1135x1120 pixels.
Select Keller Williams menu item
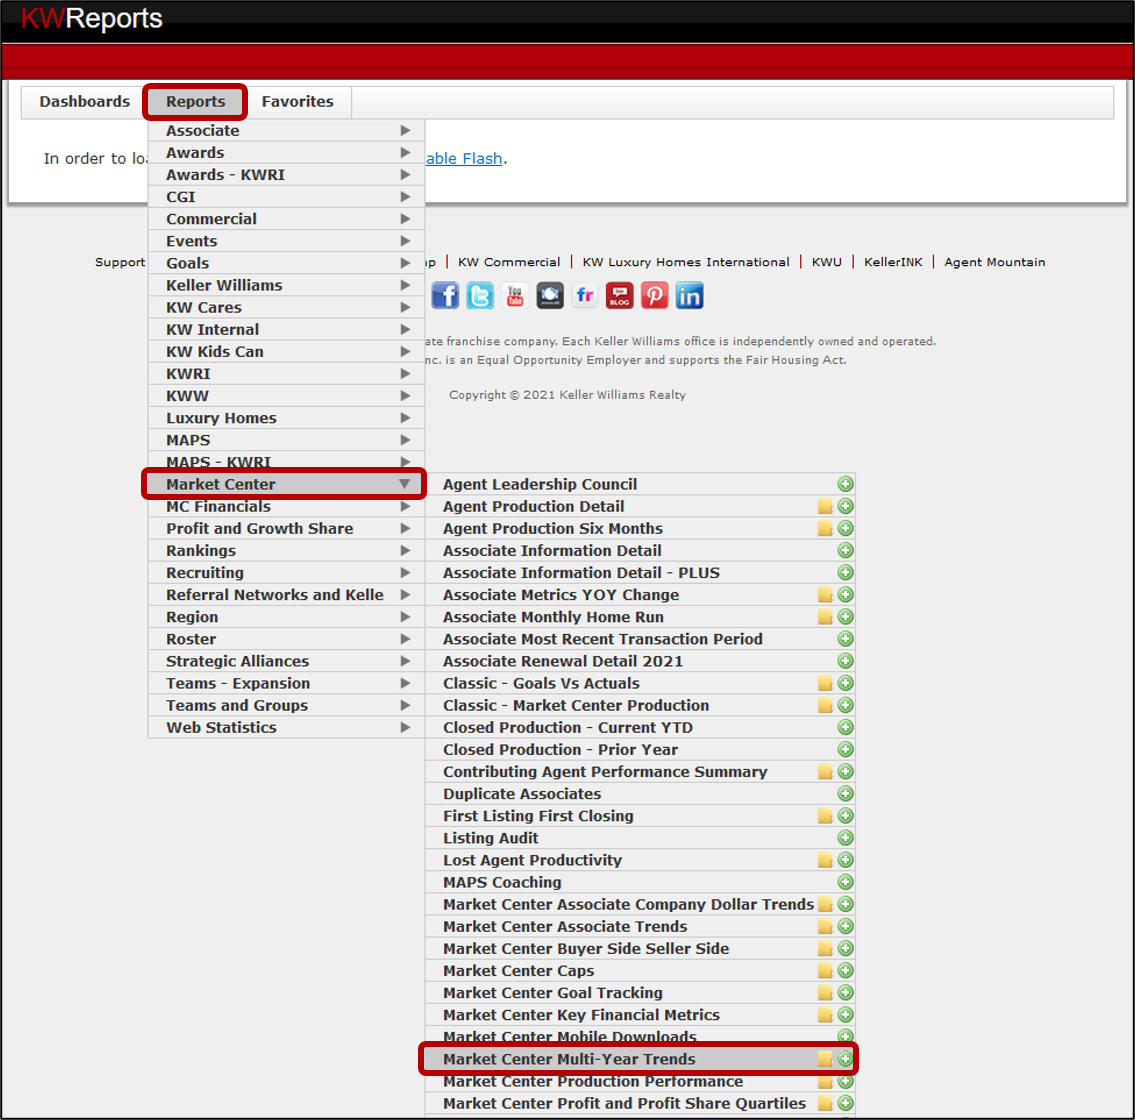[286, 285]
